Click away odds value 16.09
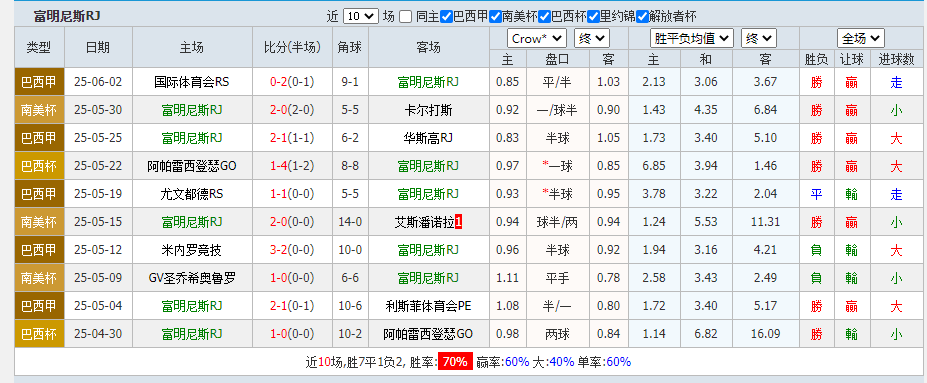 pyautogui.click(x=766, y=335)
